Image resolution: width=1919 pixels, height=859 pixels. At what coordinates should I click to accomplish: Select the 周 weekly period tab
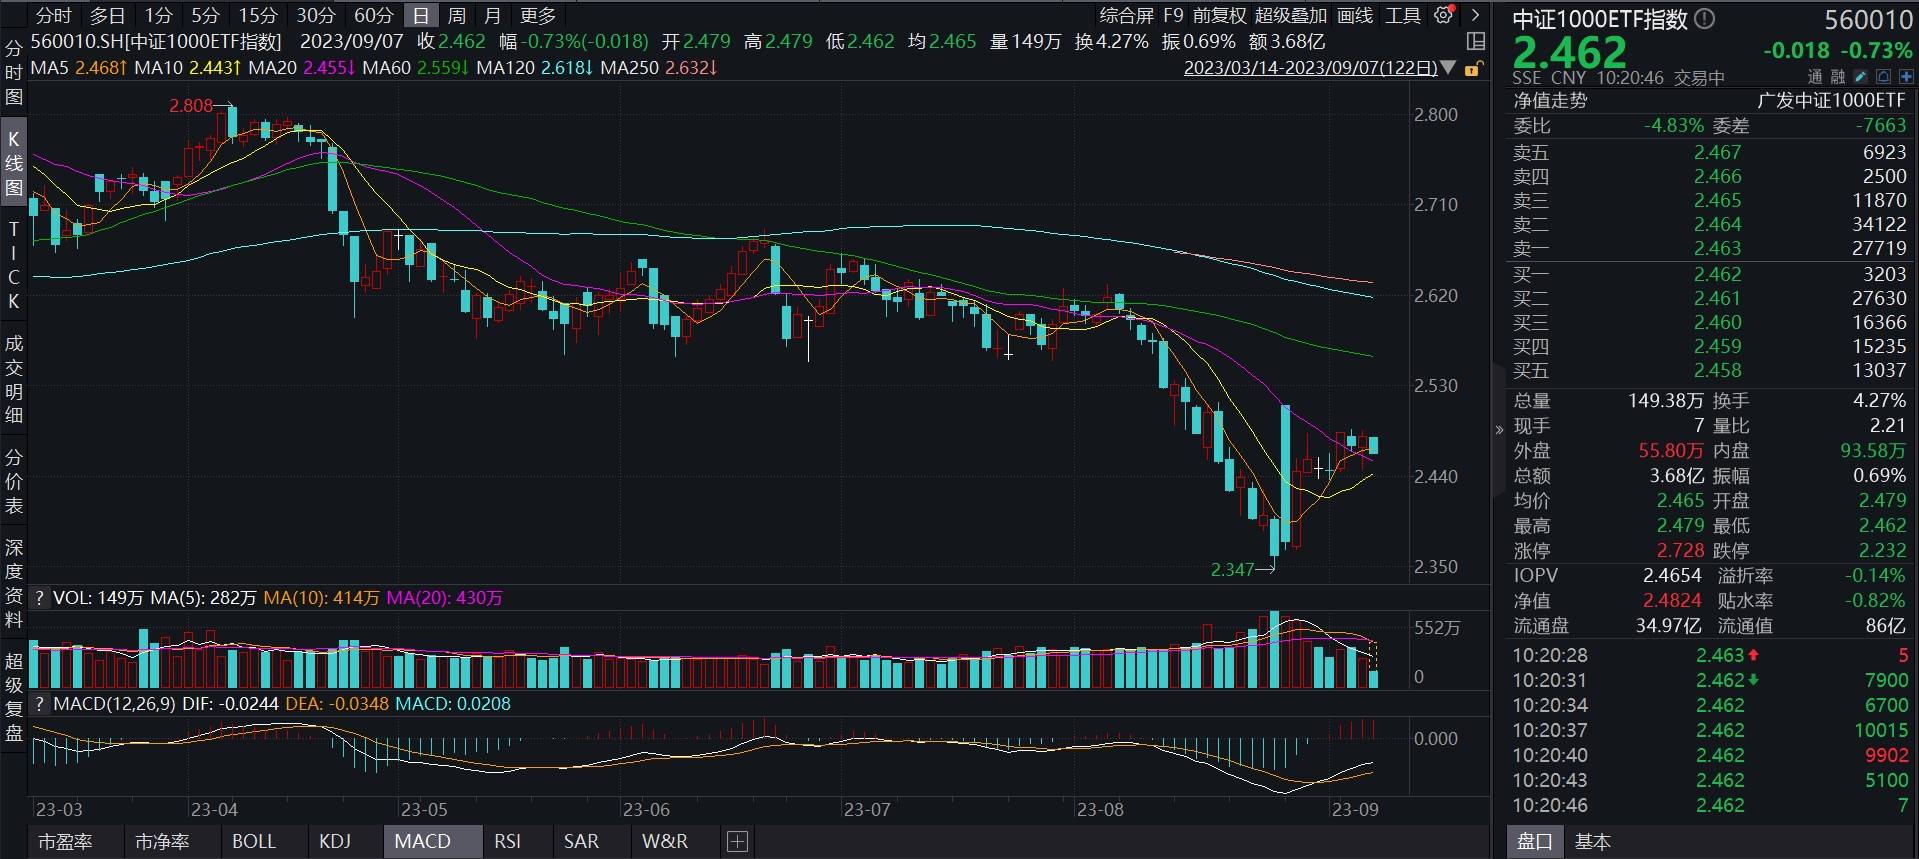click(x=457, y=15)
